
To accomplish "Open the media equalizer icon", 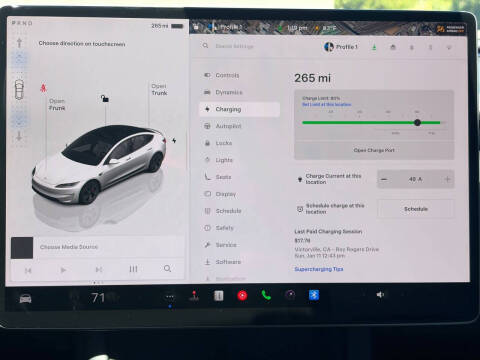I will pyautogui.click(x=133, y=269).
